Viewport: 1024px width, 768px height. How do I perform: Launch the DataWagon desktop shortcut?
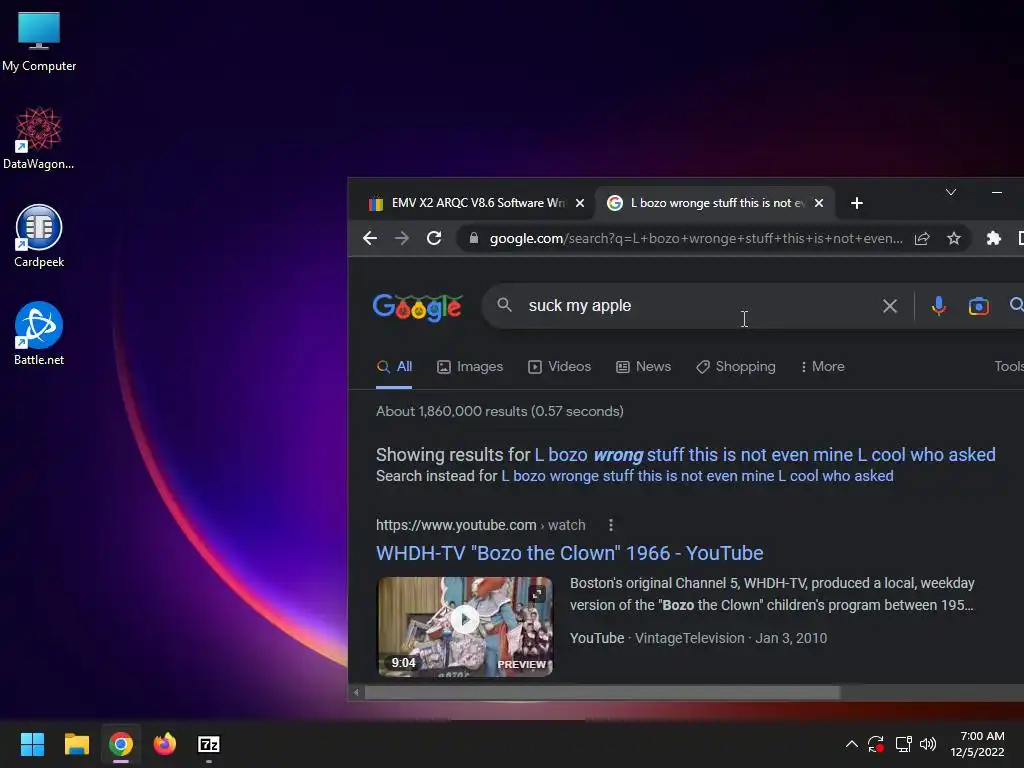point(39,138)
